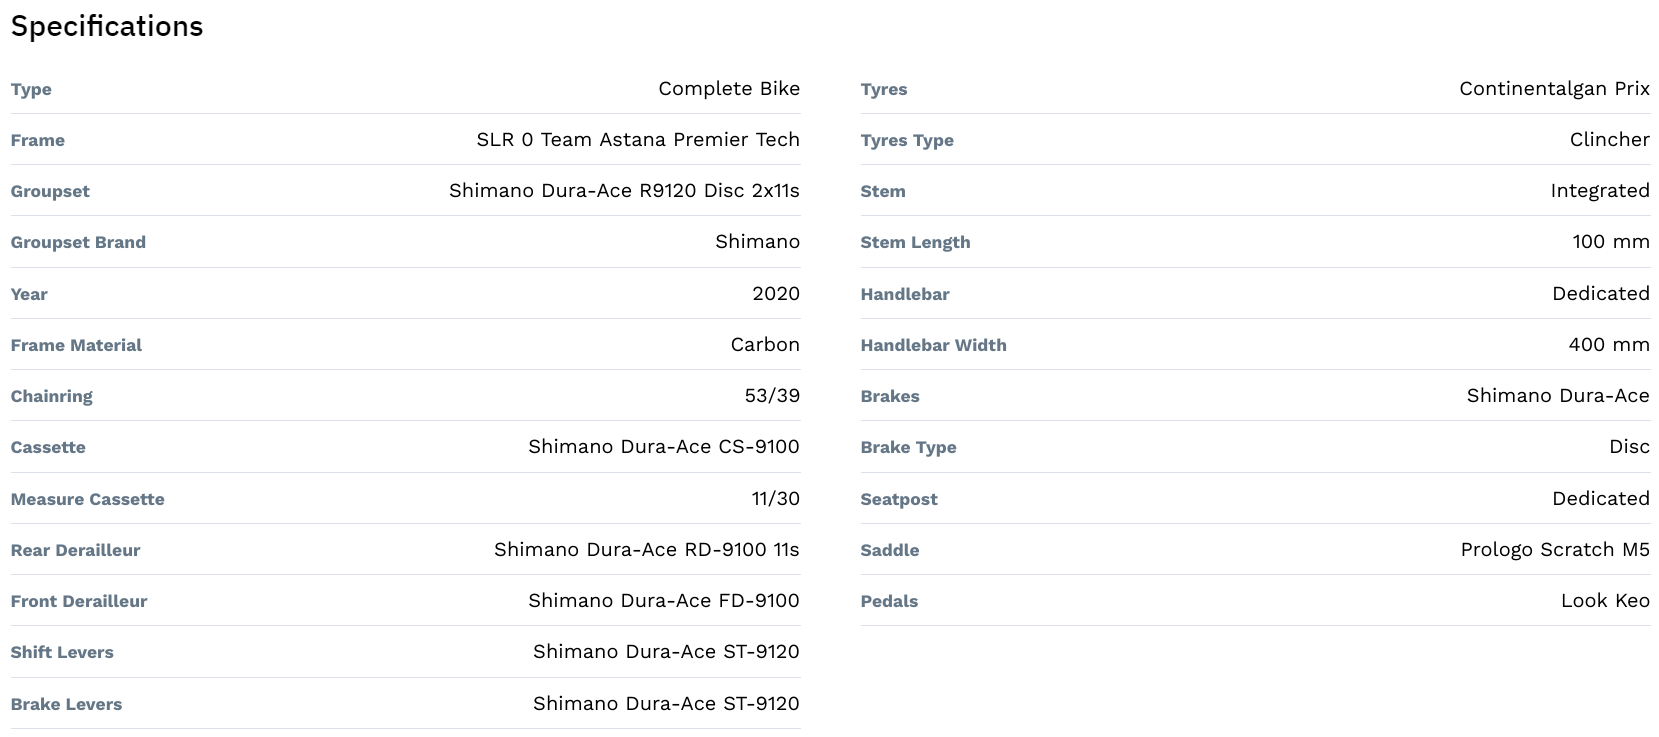Select the Groupset value Shimano Dura-Ace R9120
This screenshot has height=737, width=1659.
(624, 190)
